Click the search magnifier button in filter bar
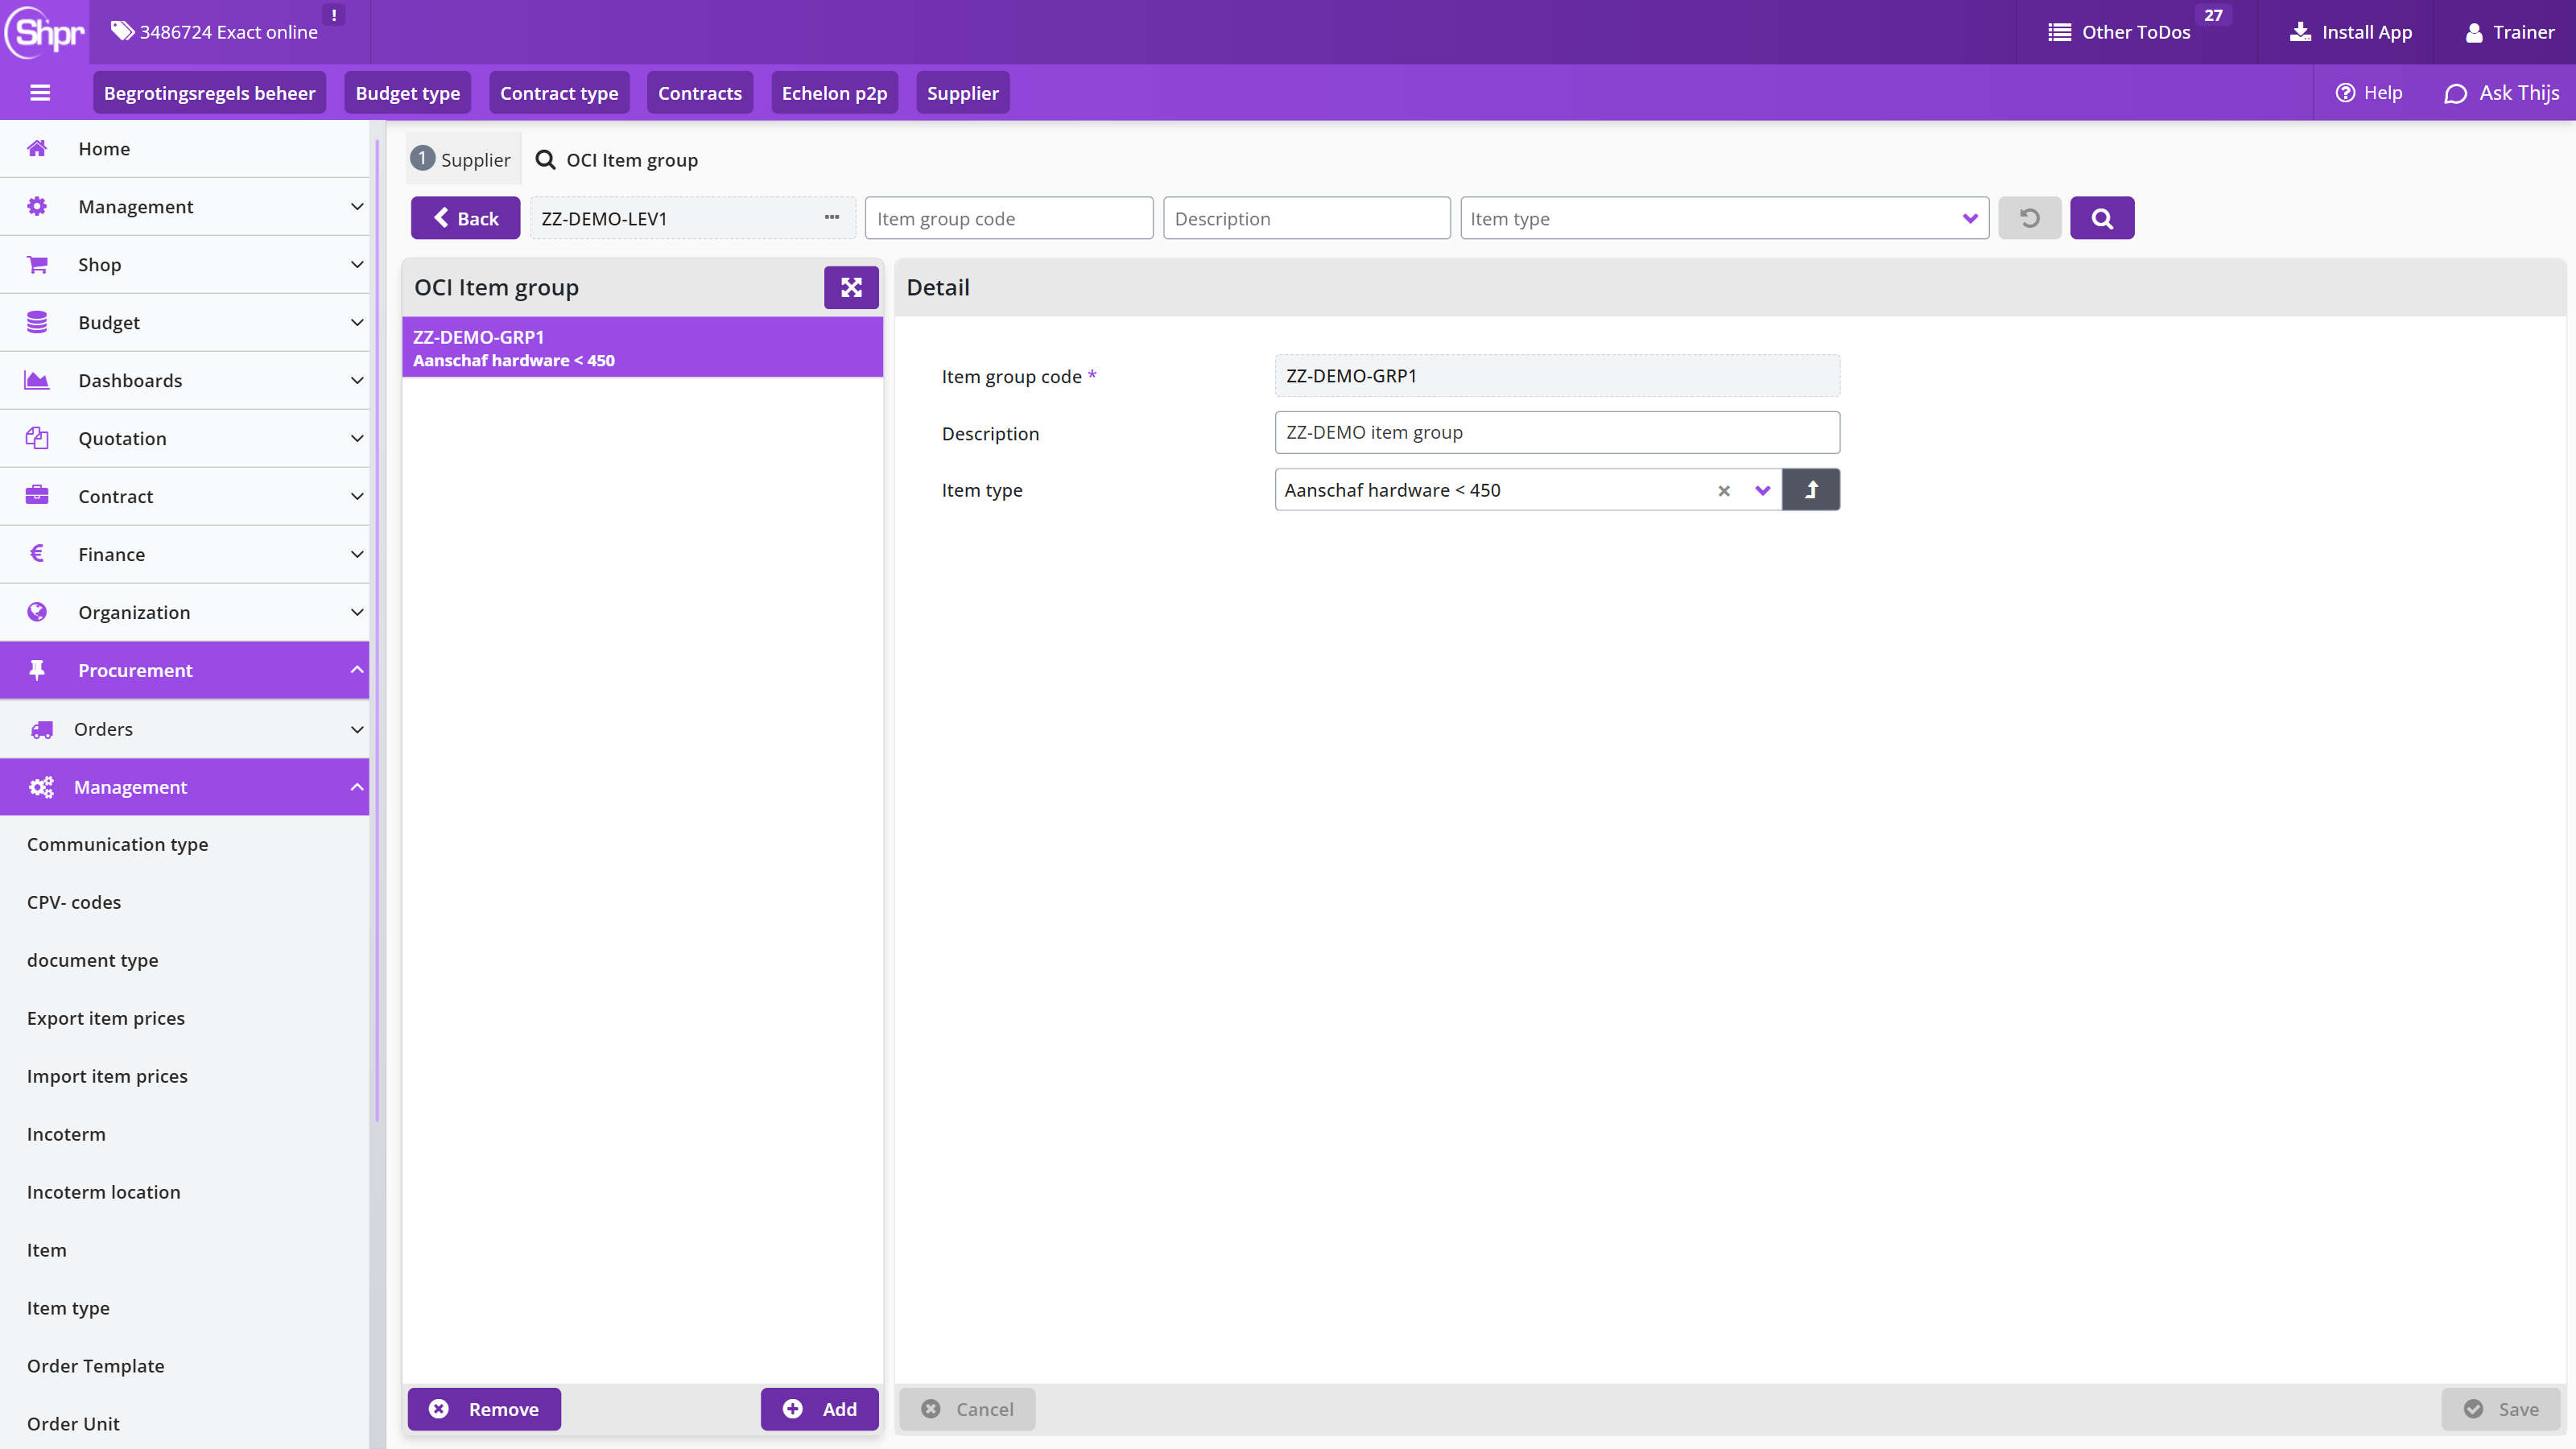The width and height of the screenshot is (2576, 1449). click(2102, 218)
